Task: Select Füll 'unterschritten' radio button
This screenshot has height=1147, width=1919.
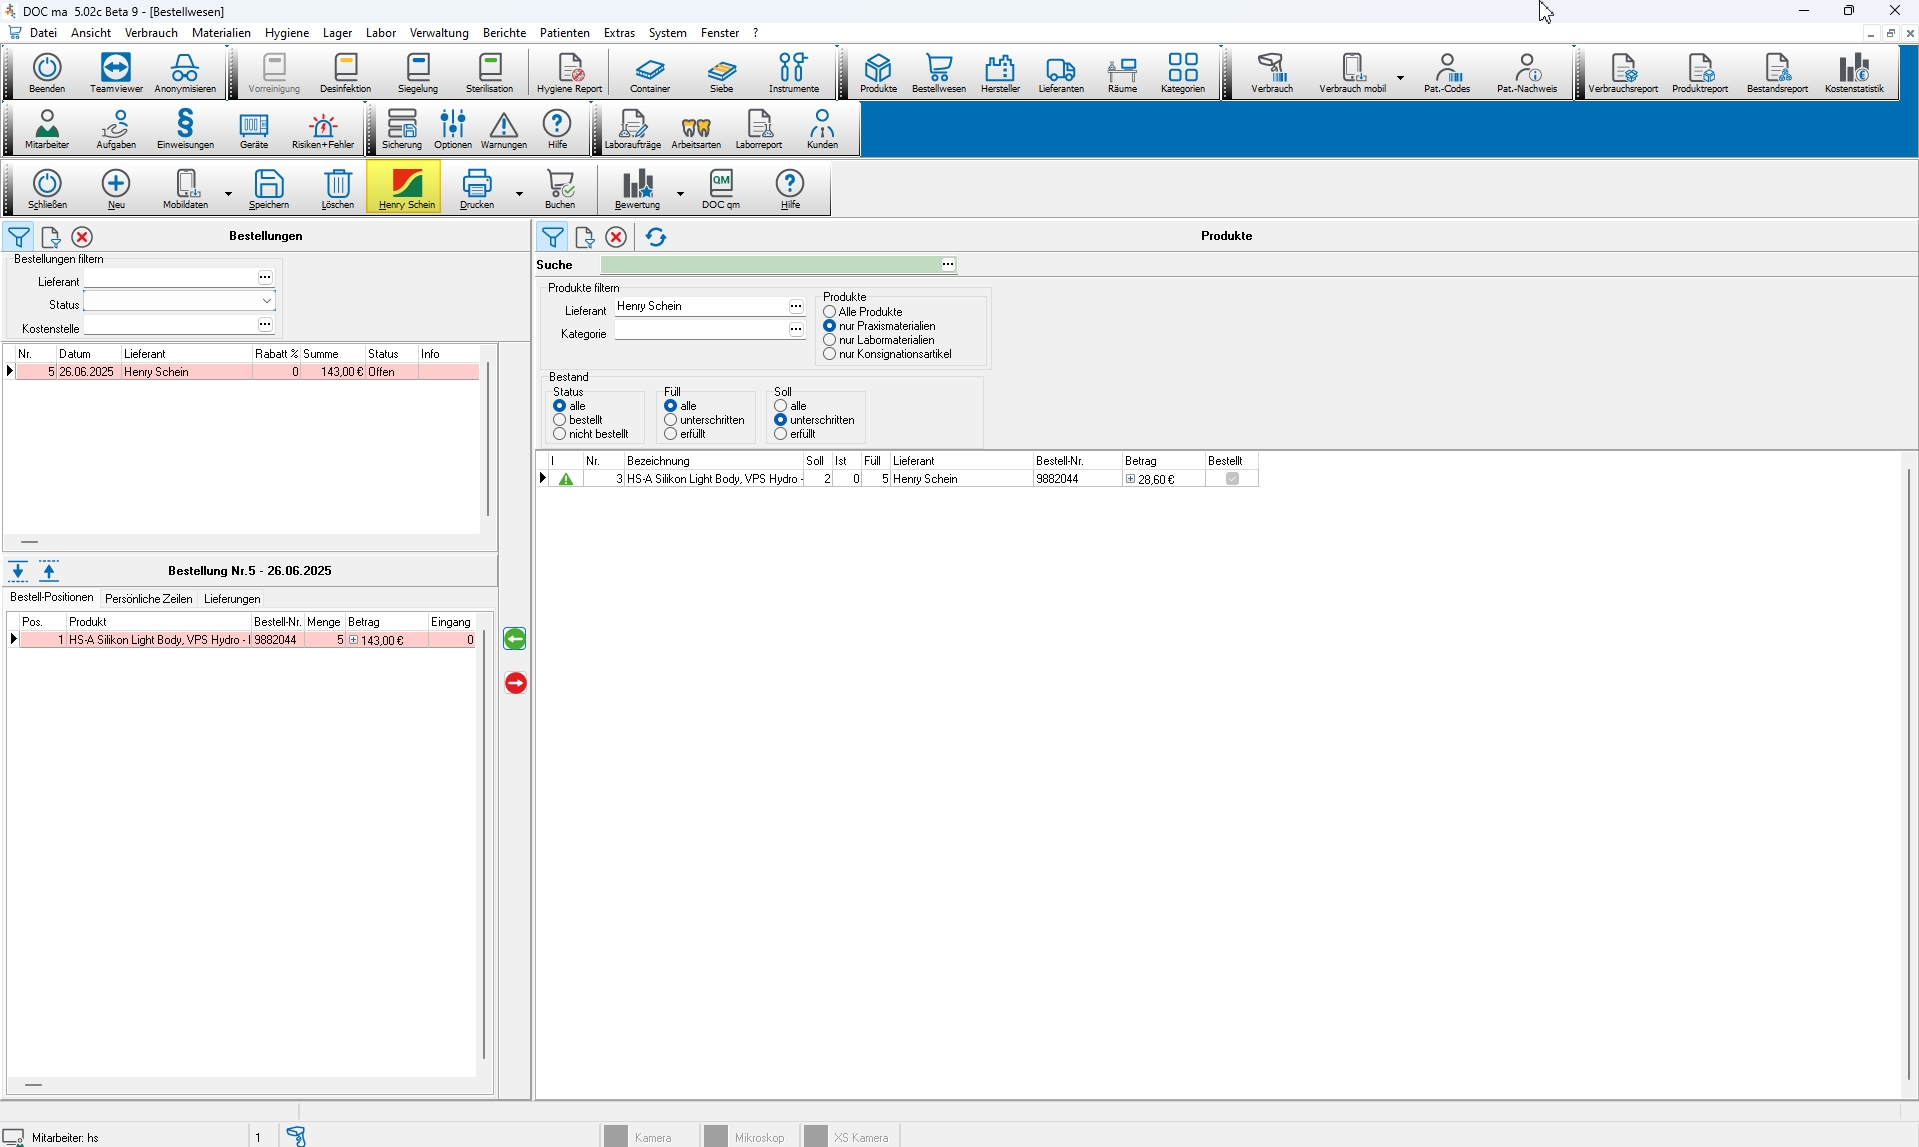Action: pos(670,420)
